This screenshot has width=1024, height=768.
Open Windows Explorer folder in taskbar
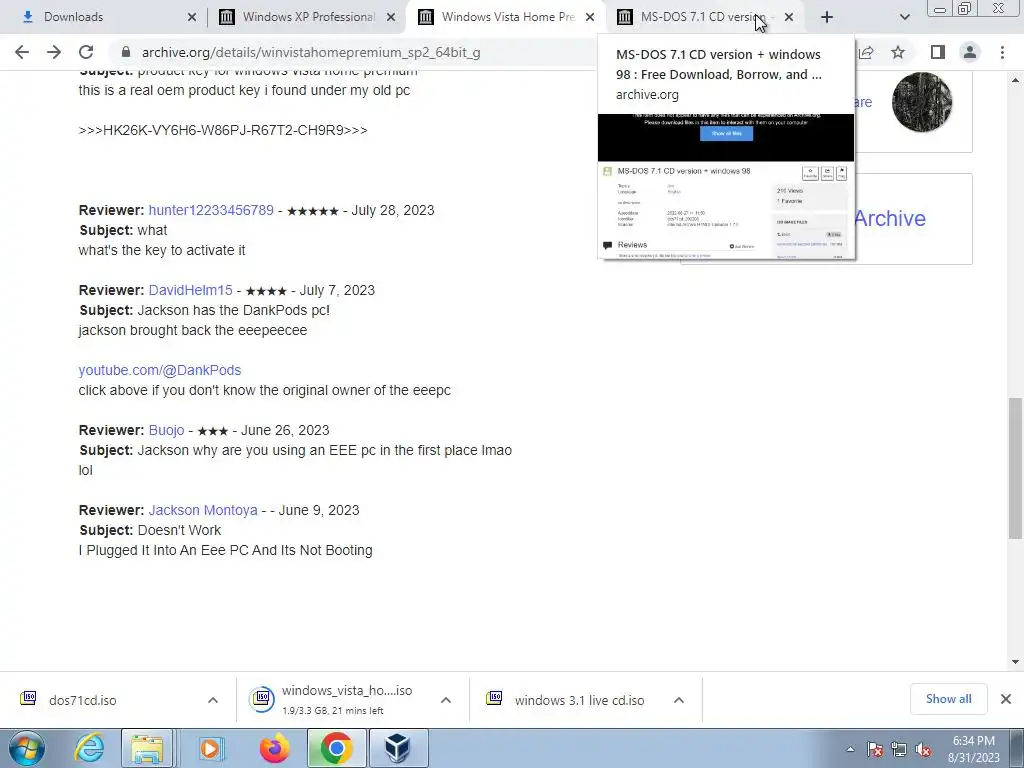pos(147,748)
